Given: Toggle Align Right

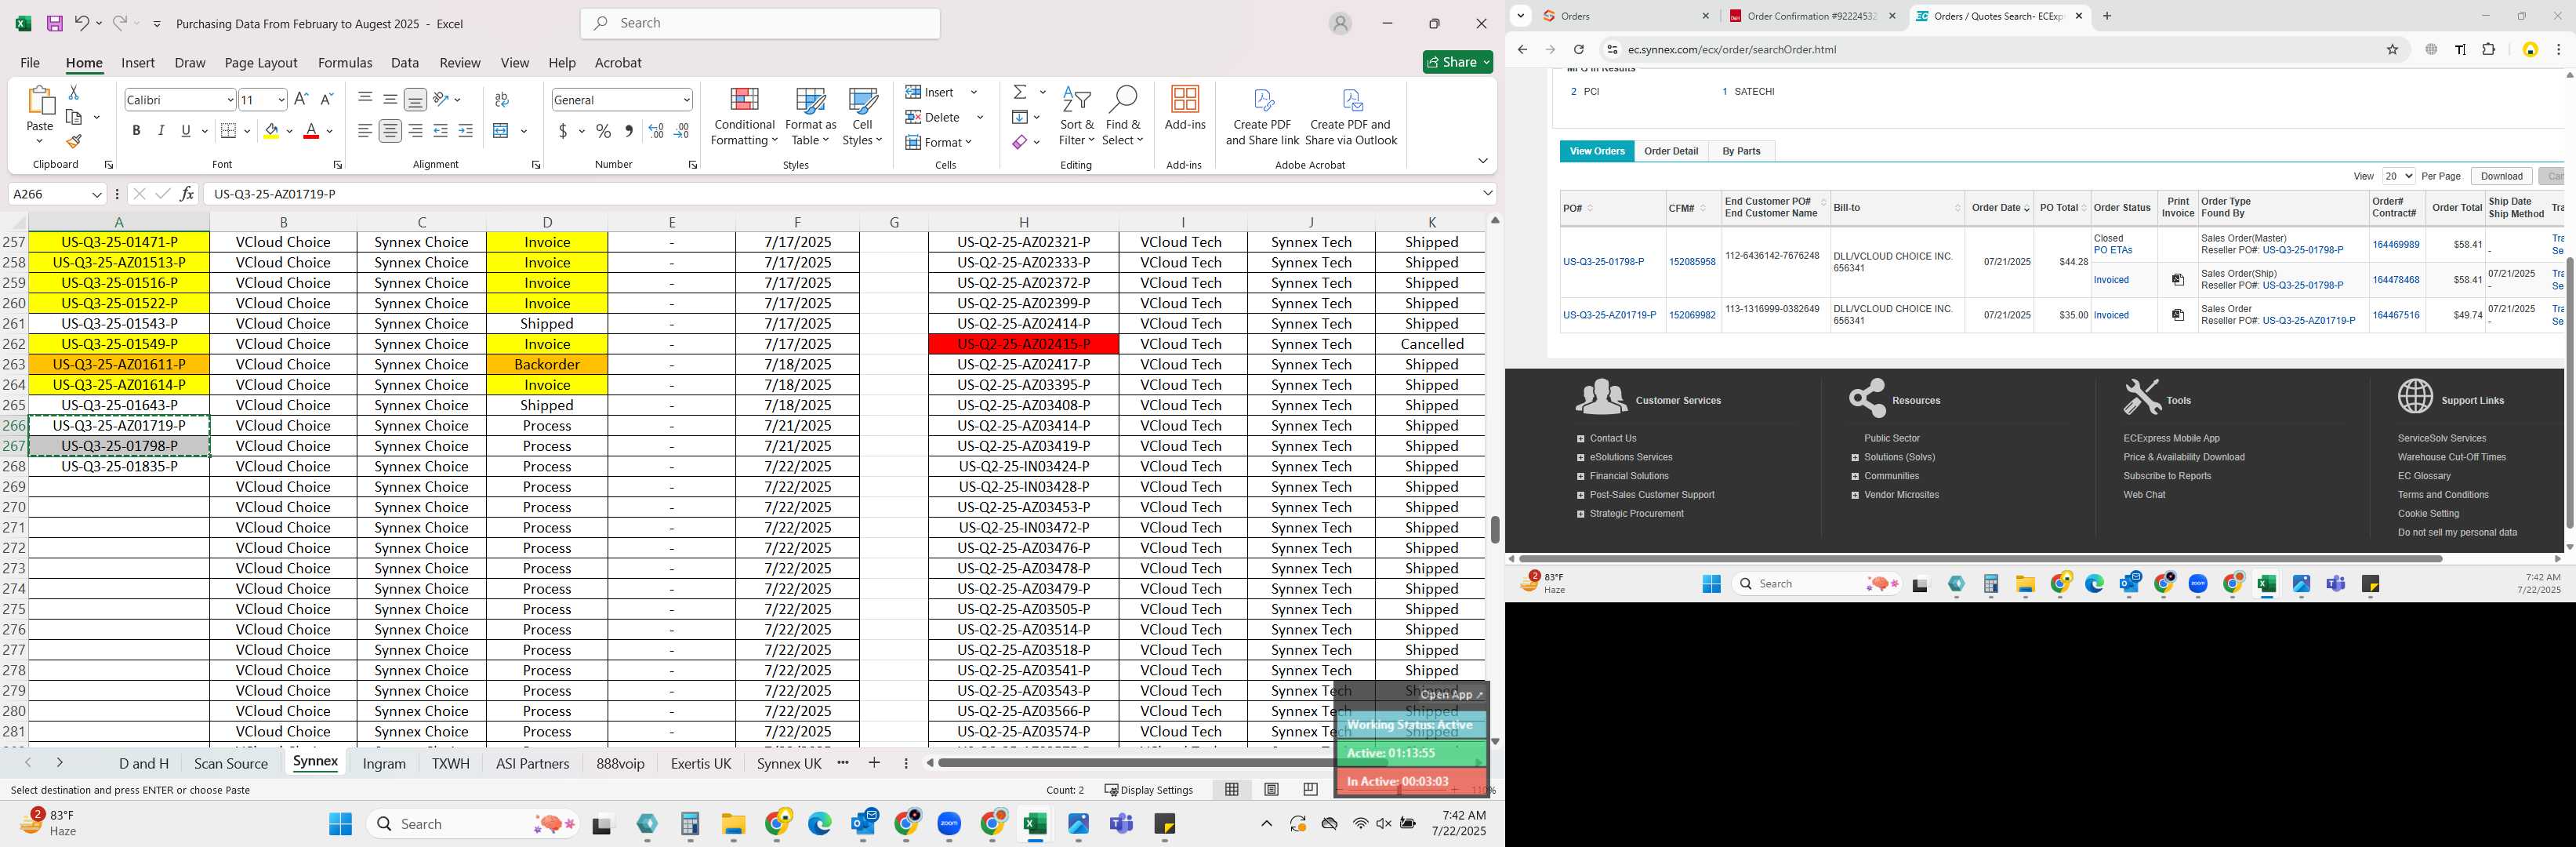Looking at the screenshot, I should tap(415, 131).
